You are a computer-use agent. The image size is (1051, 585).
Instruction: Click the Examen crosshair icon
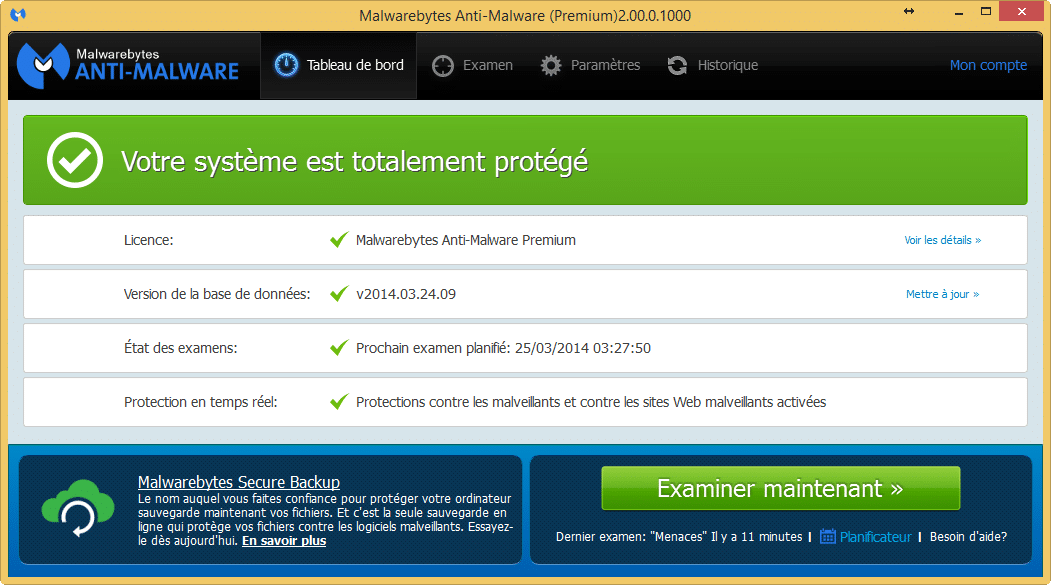point(442,66)
